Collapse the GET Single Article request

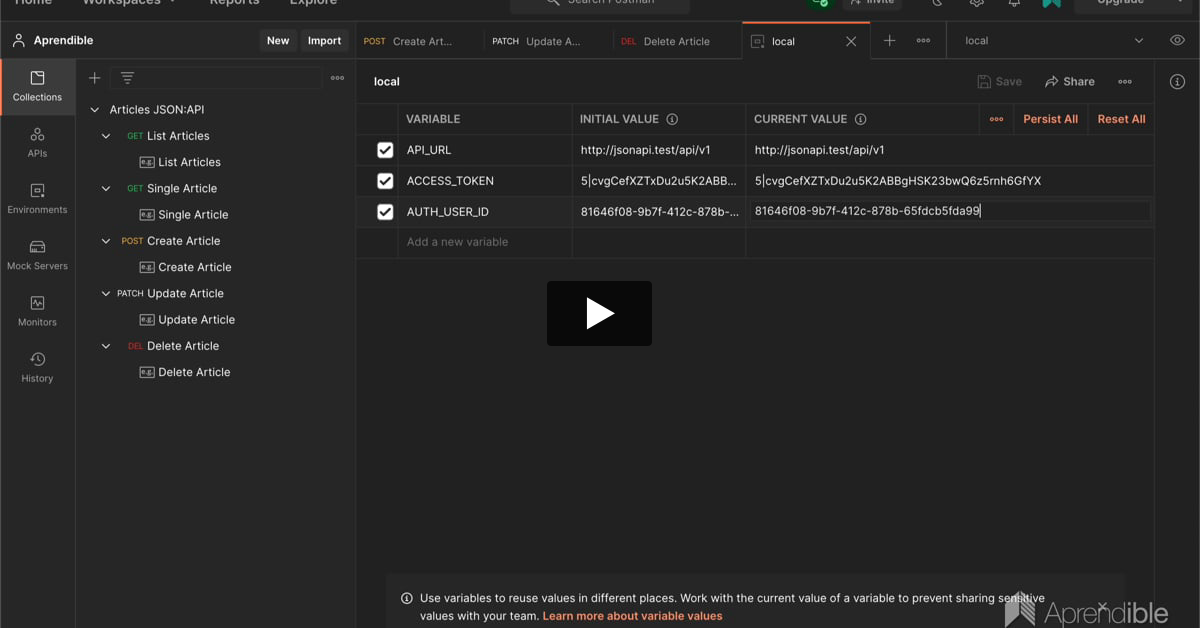click(x=106, y=188)
